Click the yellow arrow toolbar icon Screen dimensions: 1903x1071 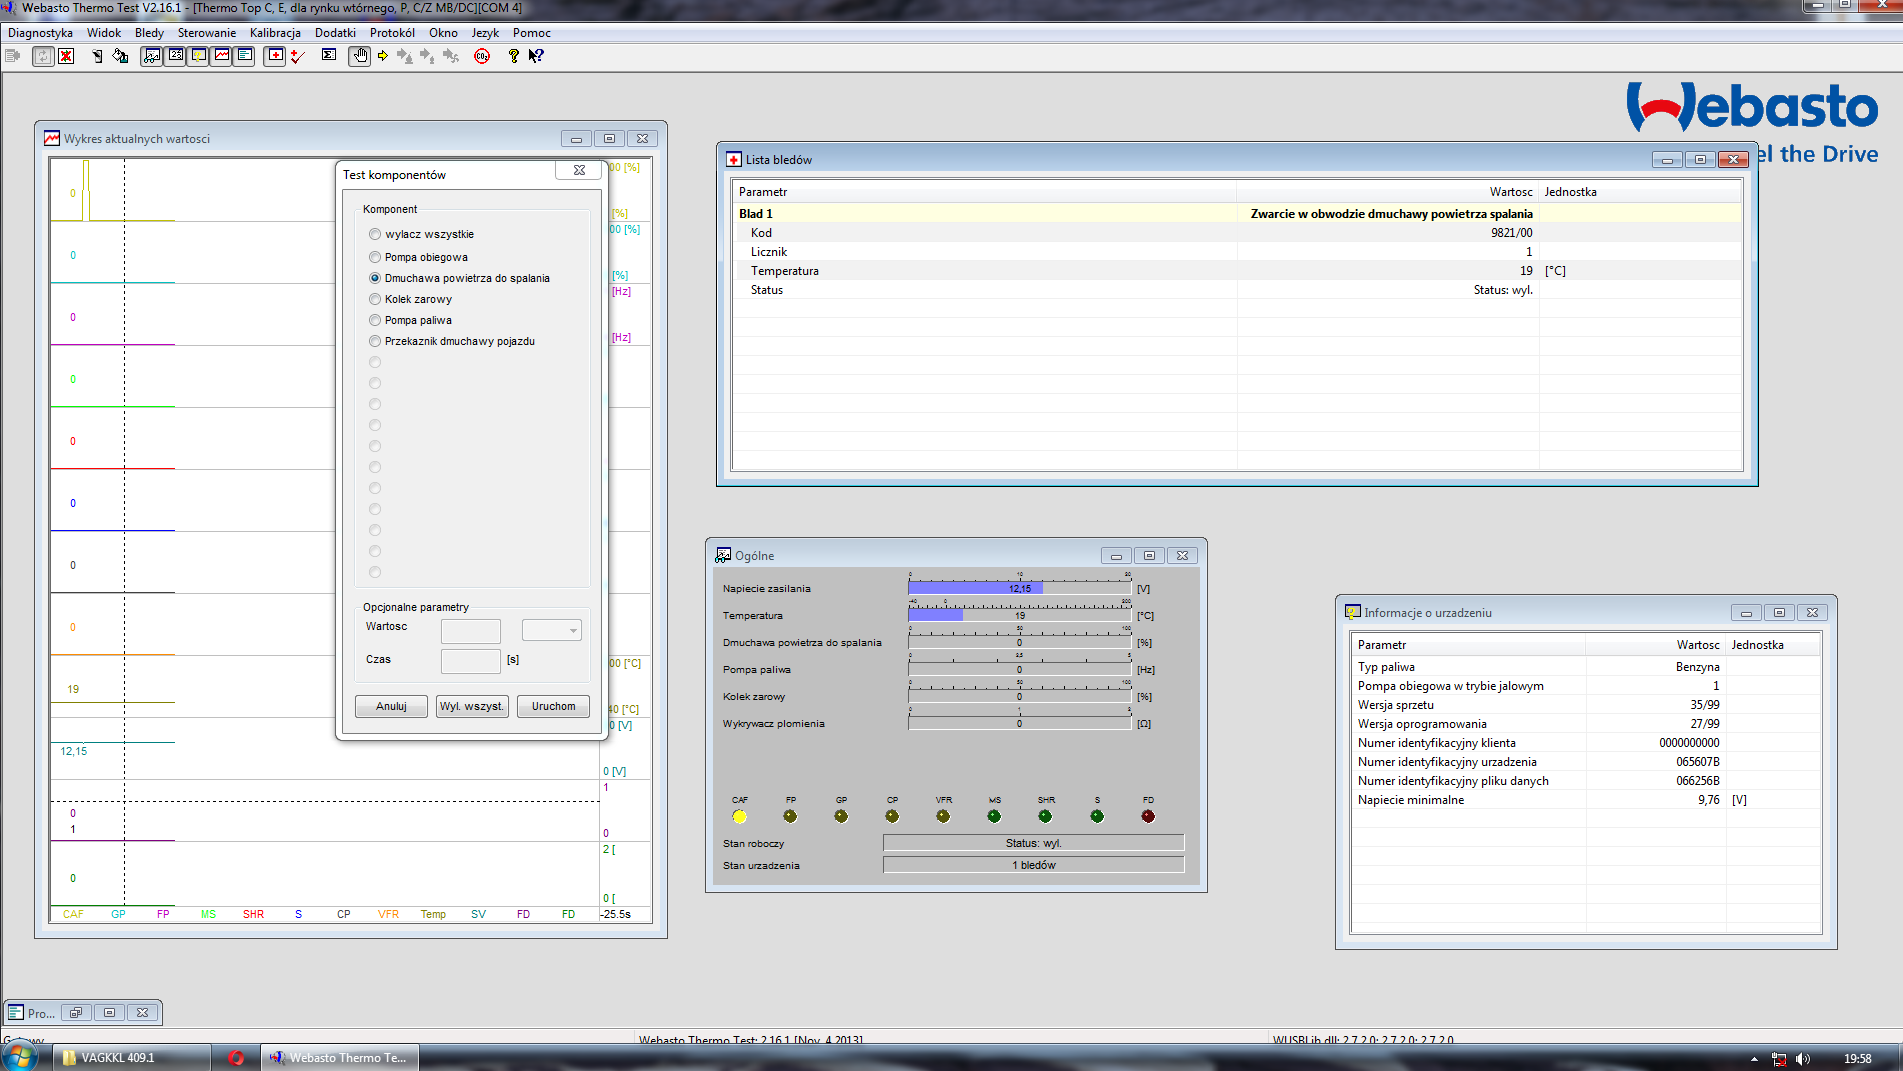[383, 56]
